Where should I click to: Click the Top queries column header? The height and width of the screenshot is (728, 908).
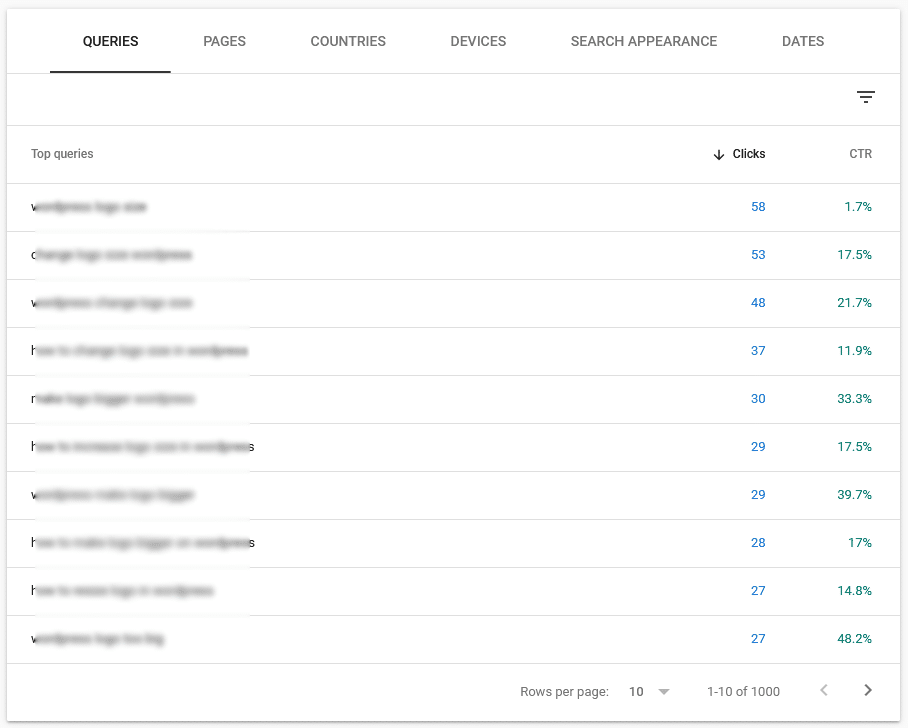(x=62, y=154)
